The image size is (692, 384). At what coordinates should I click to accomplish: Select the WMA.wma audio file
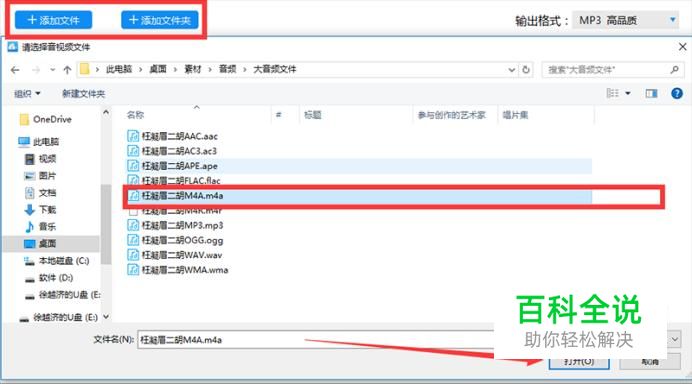tap(178, 270)
